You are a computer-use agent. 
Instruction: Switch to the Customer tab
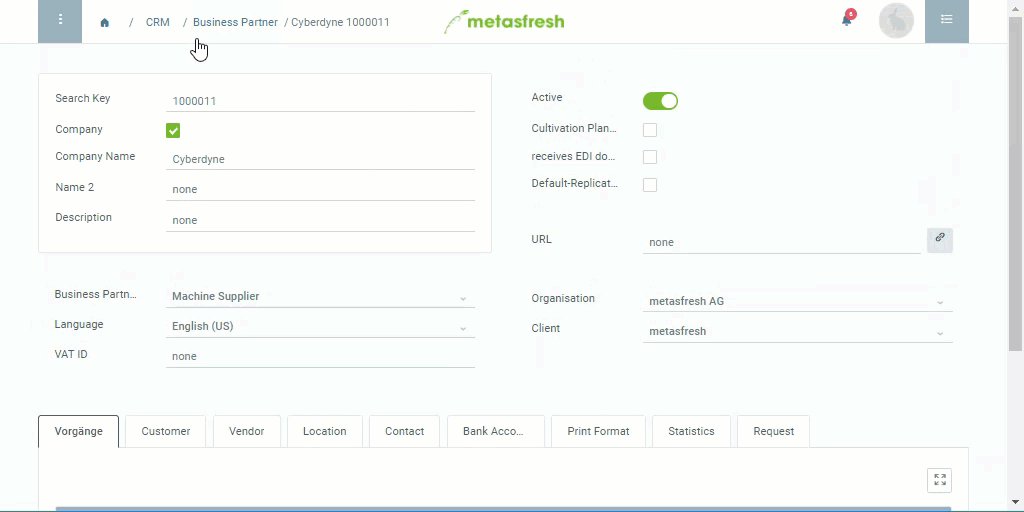point(166,431)
